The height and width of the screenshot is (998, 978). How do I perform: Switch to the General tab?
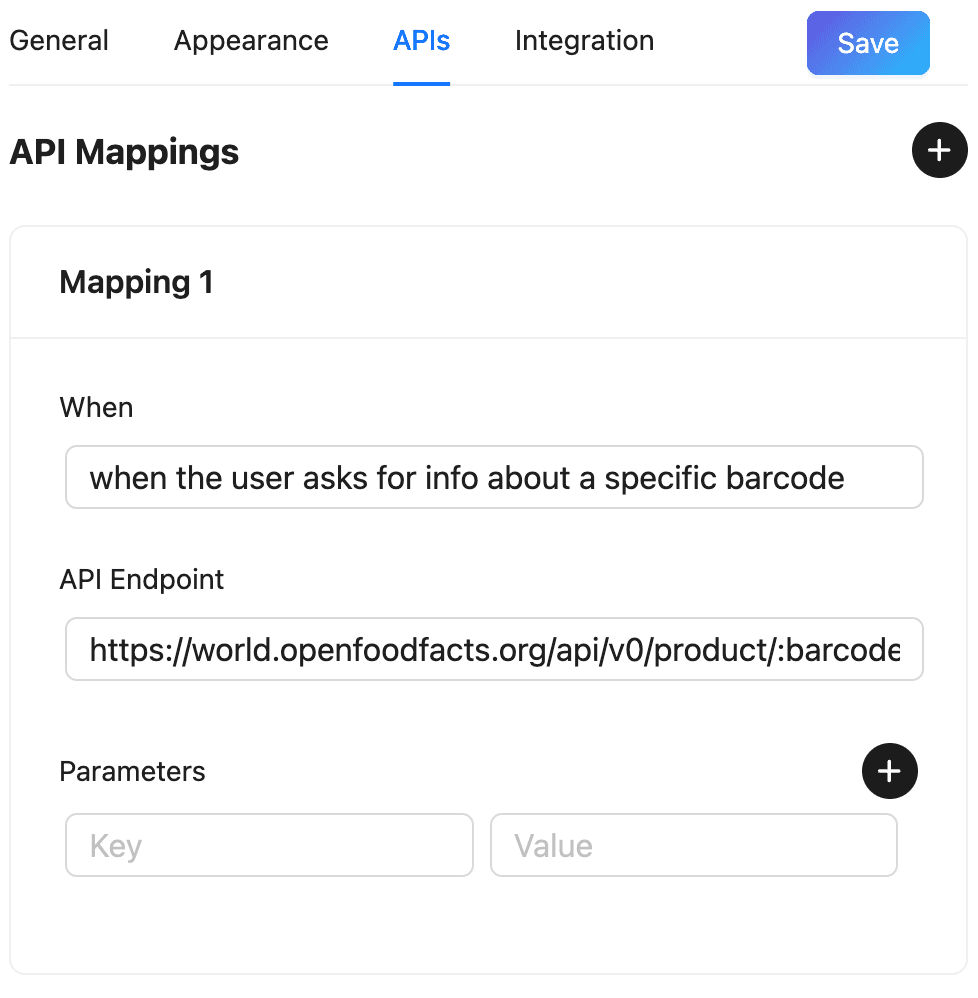(x=59, y=41)
